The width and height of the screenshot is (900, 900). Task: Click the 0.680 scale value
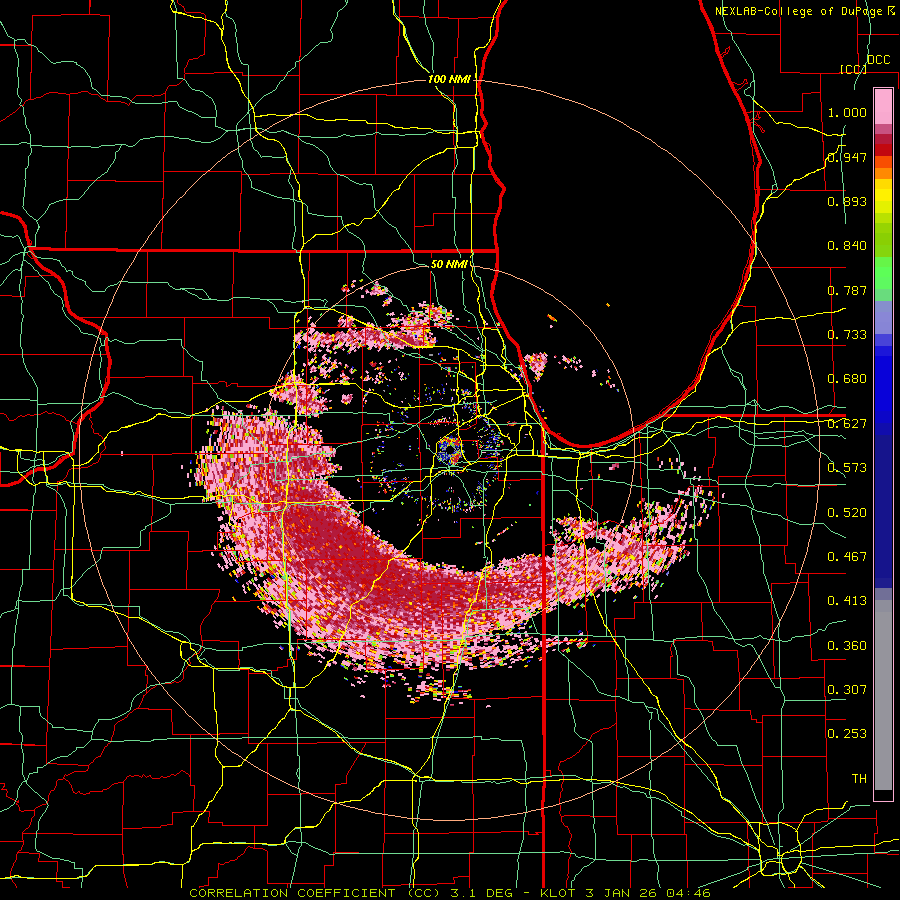(x=847, y=379)
